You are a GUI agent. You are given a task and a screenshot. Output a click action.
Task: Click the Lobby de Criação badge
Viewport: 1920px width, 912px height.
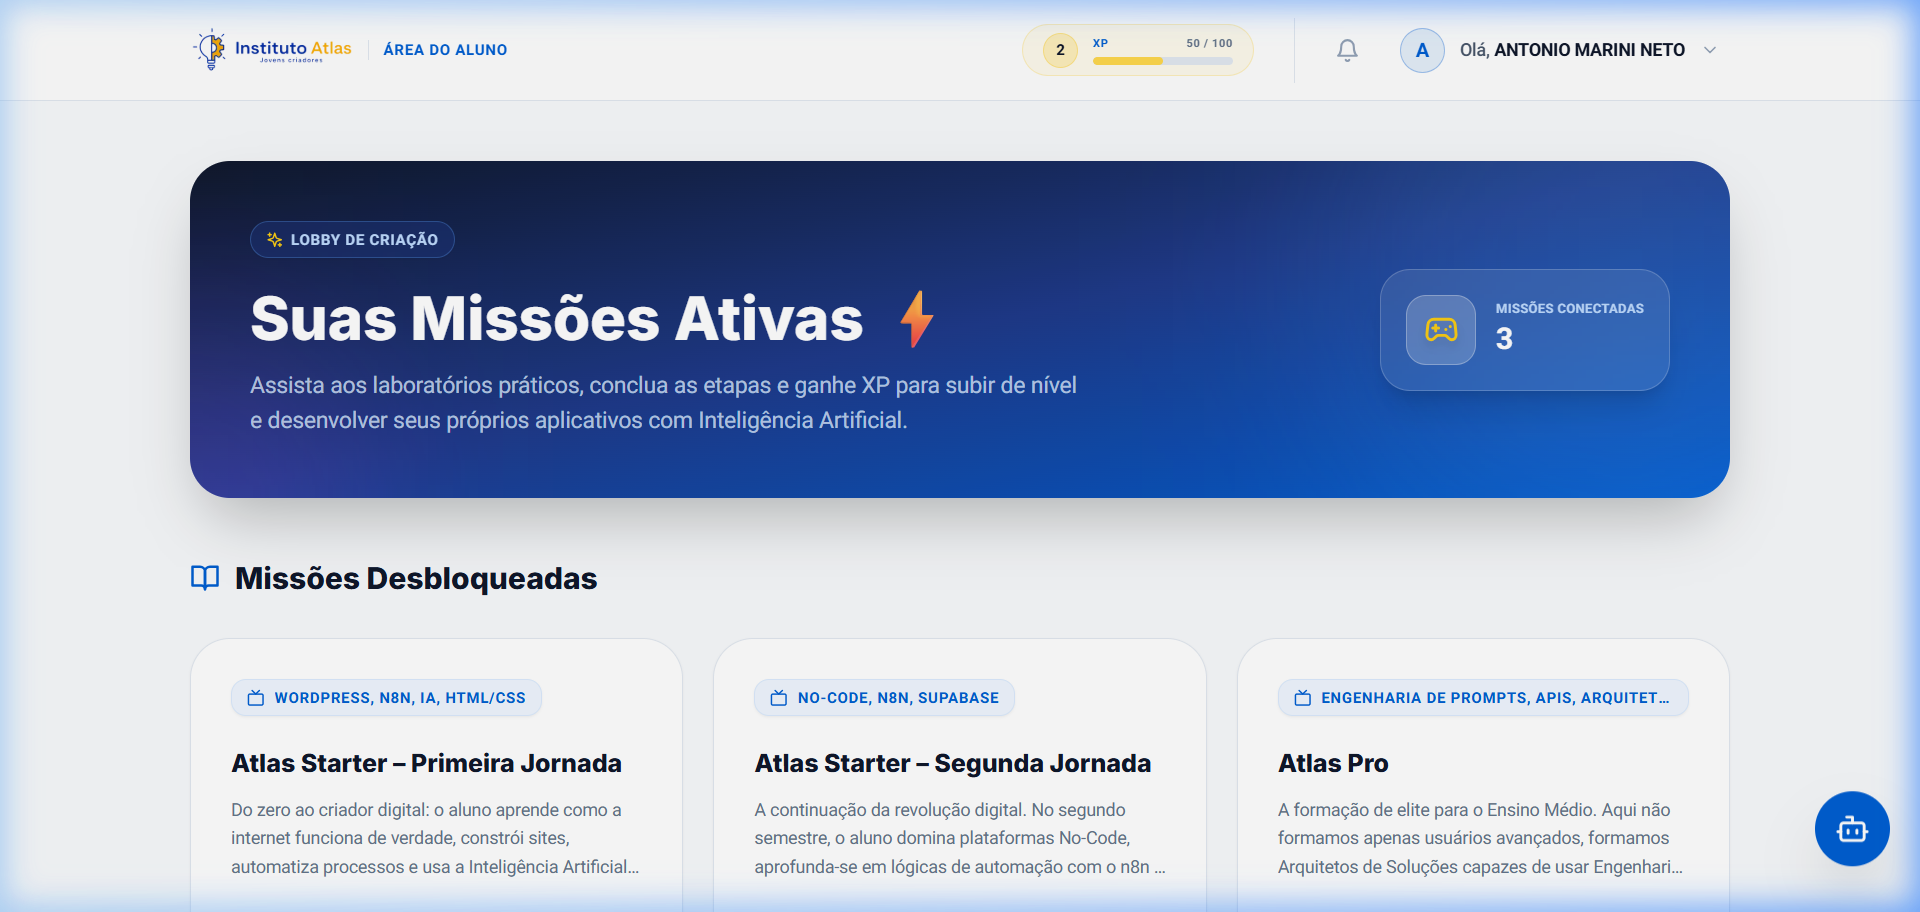click(352, 240)
